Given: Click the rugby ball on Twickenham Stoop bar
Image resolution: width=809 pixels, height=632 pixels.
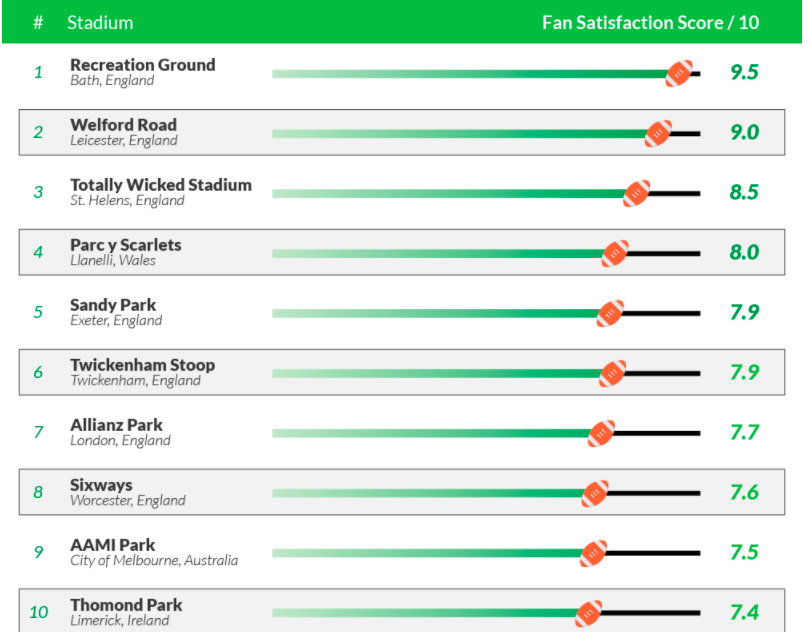Looking at the screenshot, I should click(x=612, y=374).
